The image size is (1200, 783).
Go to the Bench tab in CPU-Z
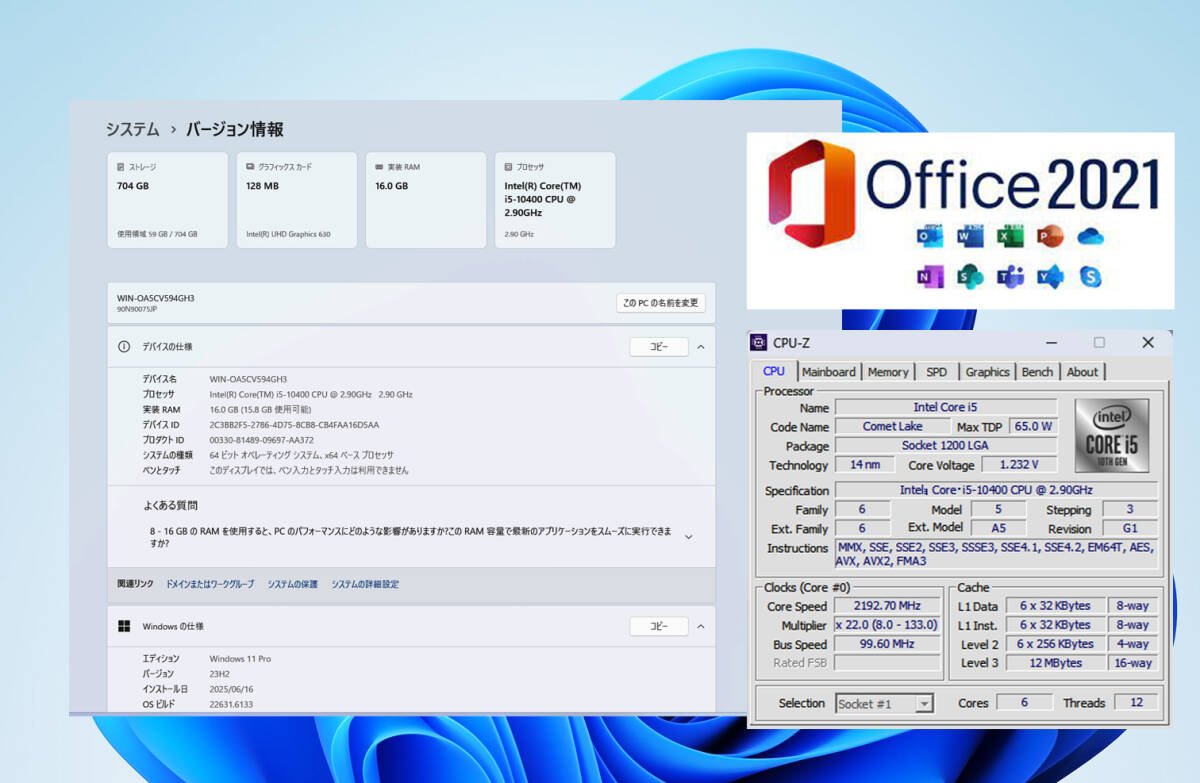[1037, 372]
